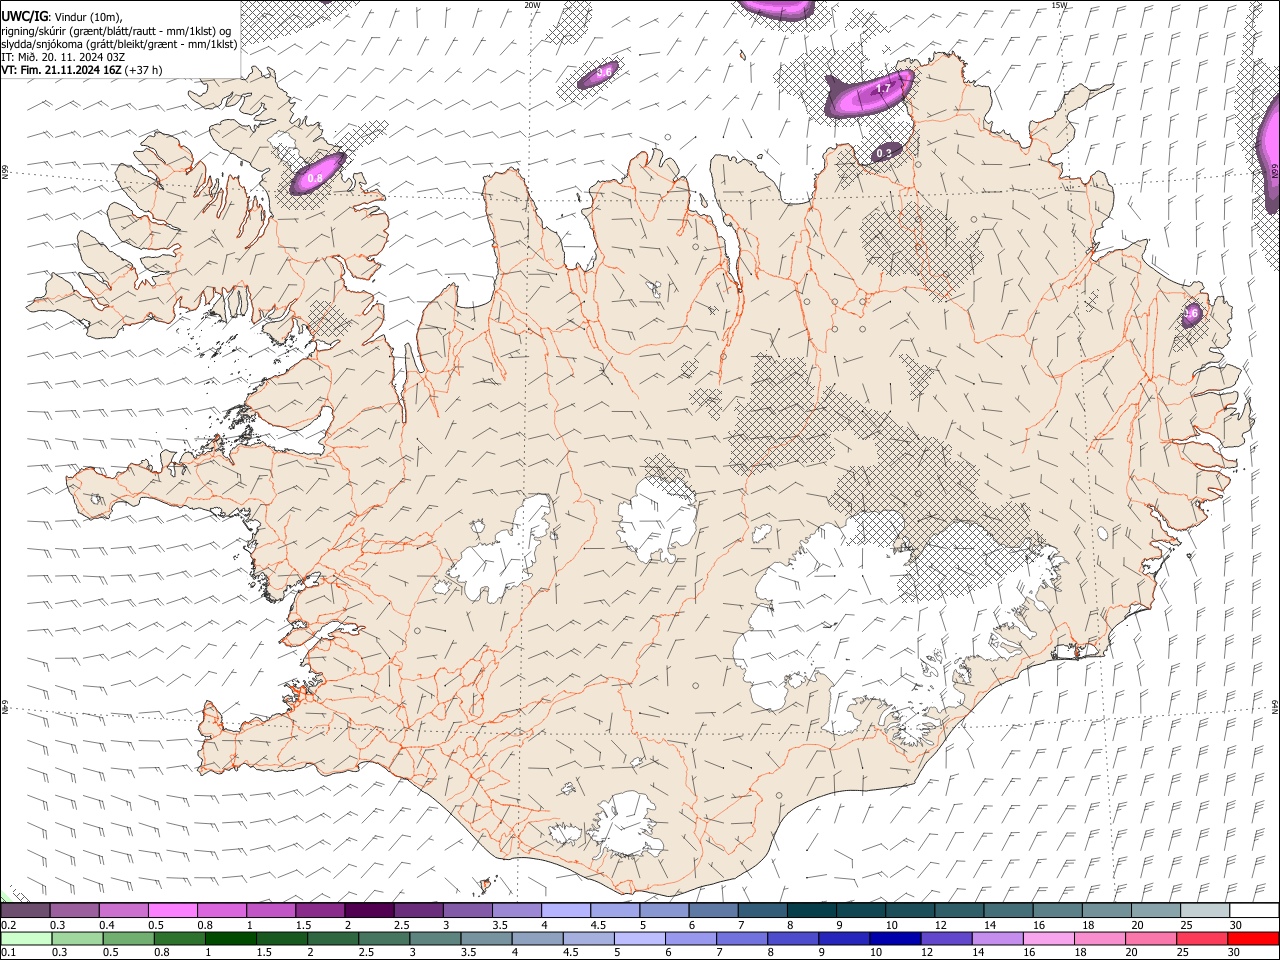Click the '0.1' label on lower scale
The width and height of the screenshot is (1280, 960).
(8, 952)
